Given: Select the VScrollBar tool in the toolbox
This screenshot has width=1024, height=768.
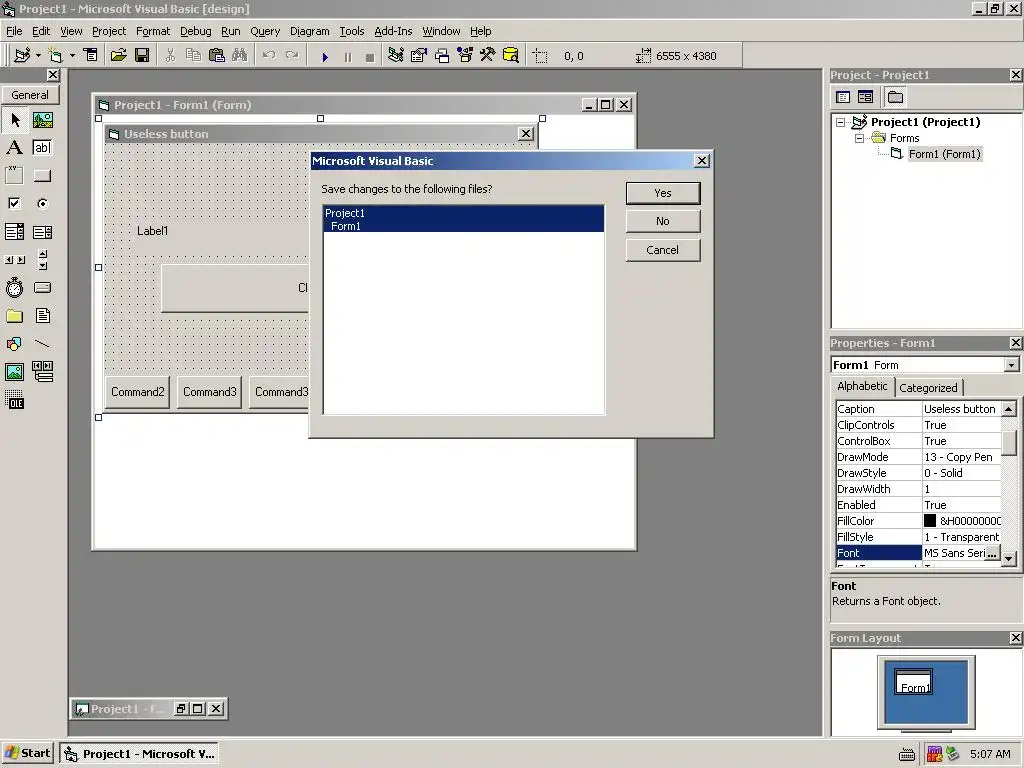Looking at the screenshot, I should (42, 260).
